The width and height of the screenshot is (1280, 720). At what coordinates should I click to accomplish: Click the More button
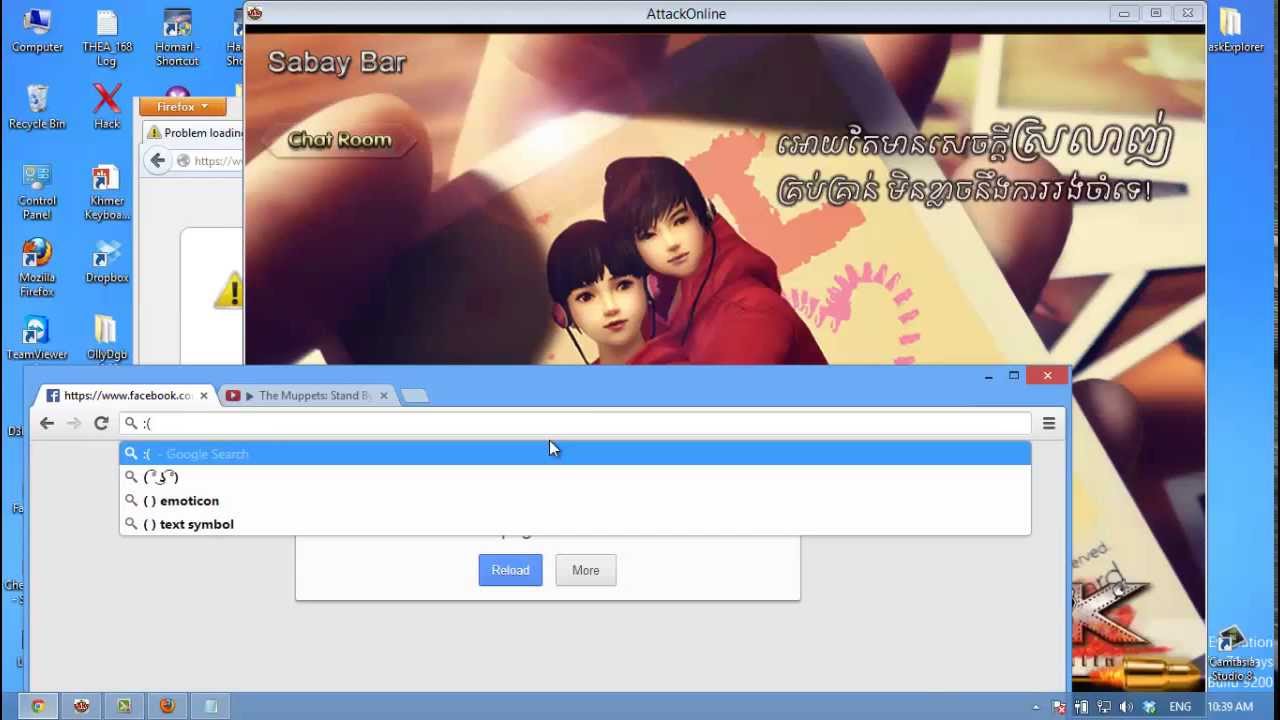pyautogui.click(x=586, y=570)
